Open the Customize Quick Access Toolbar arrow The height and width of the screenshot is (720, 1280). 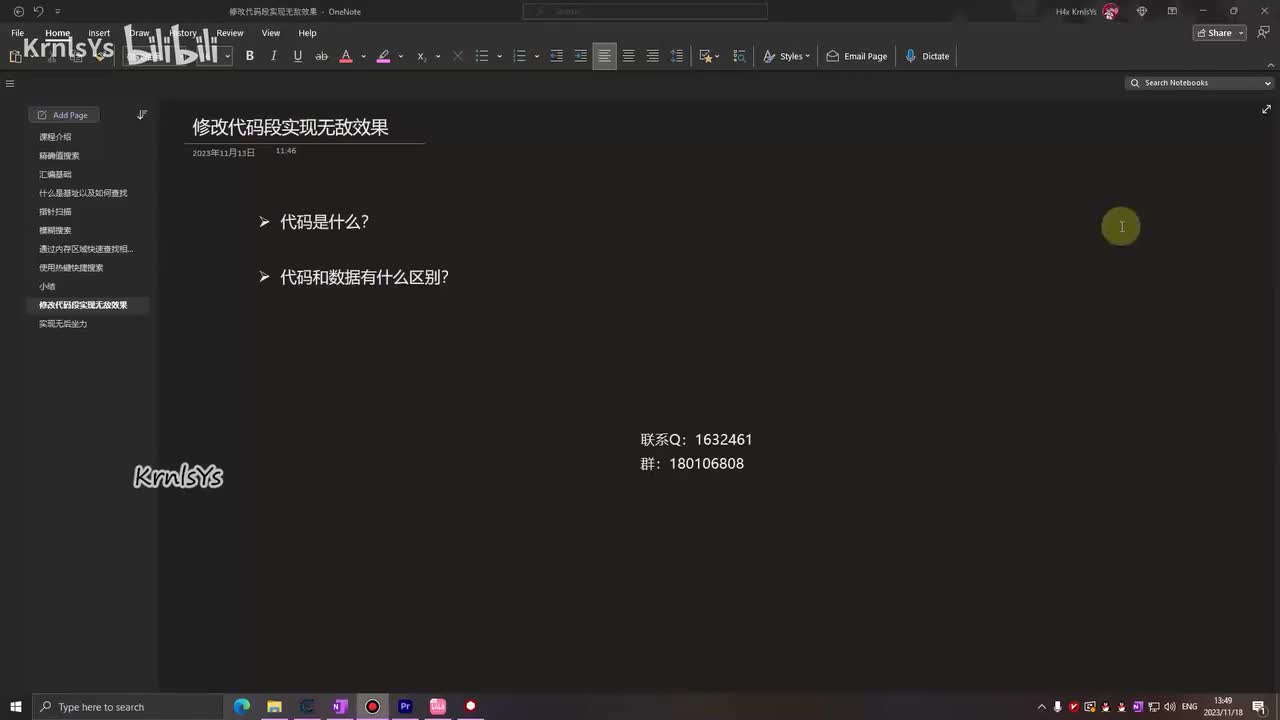[x=57, y=11]
